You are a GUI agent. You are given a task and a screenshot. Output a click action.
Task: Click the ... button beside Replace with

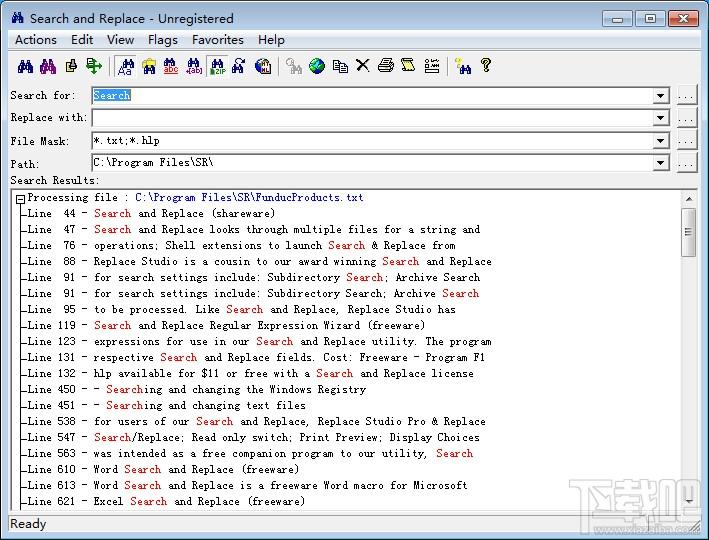686,118
